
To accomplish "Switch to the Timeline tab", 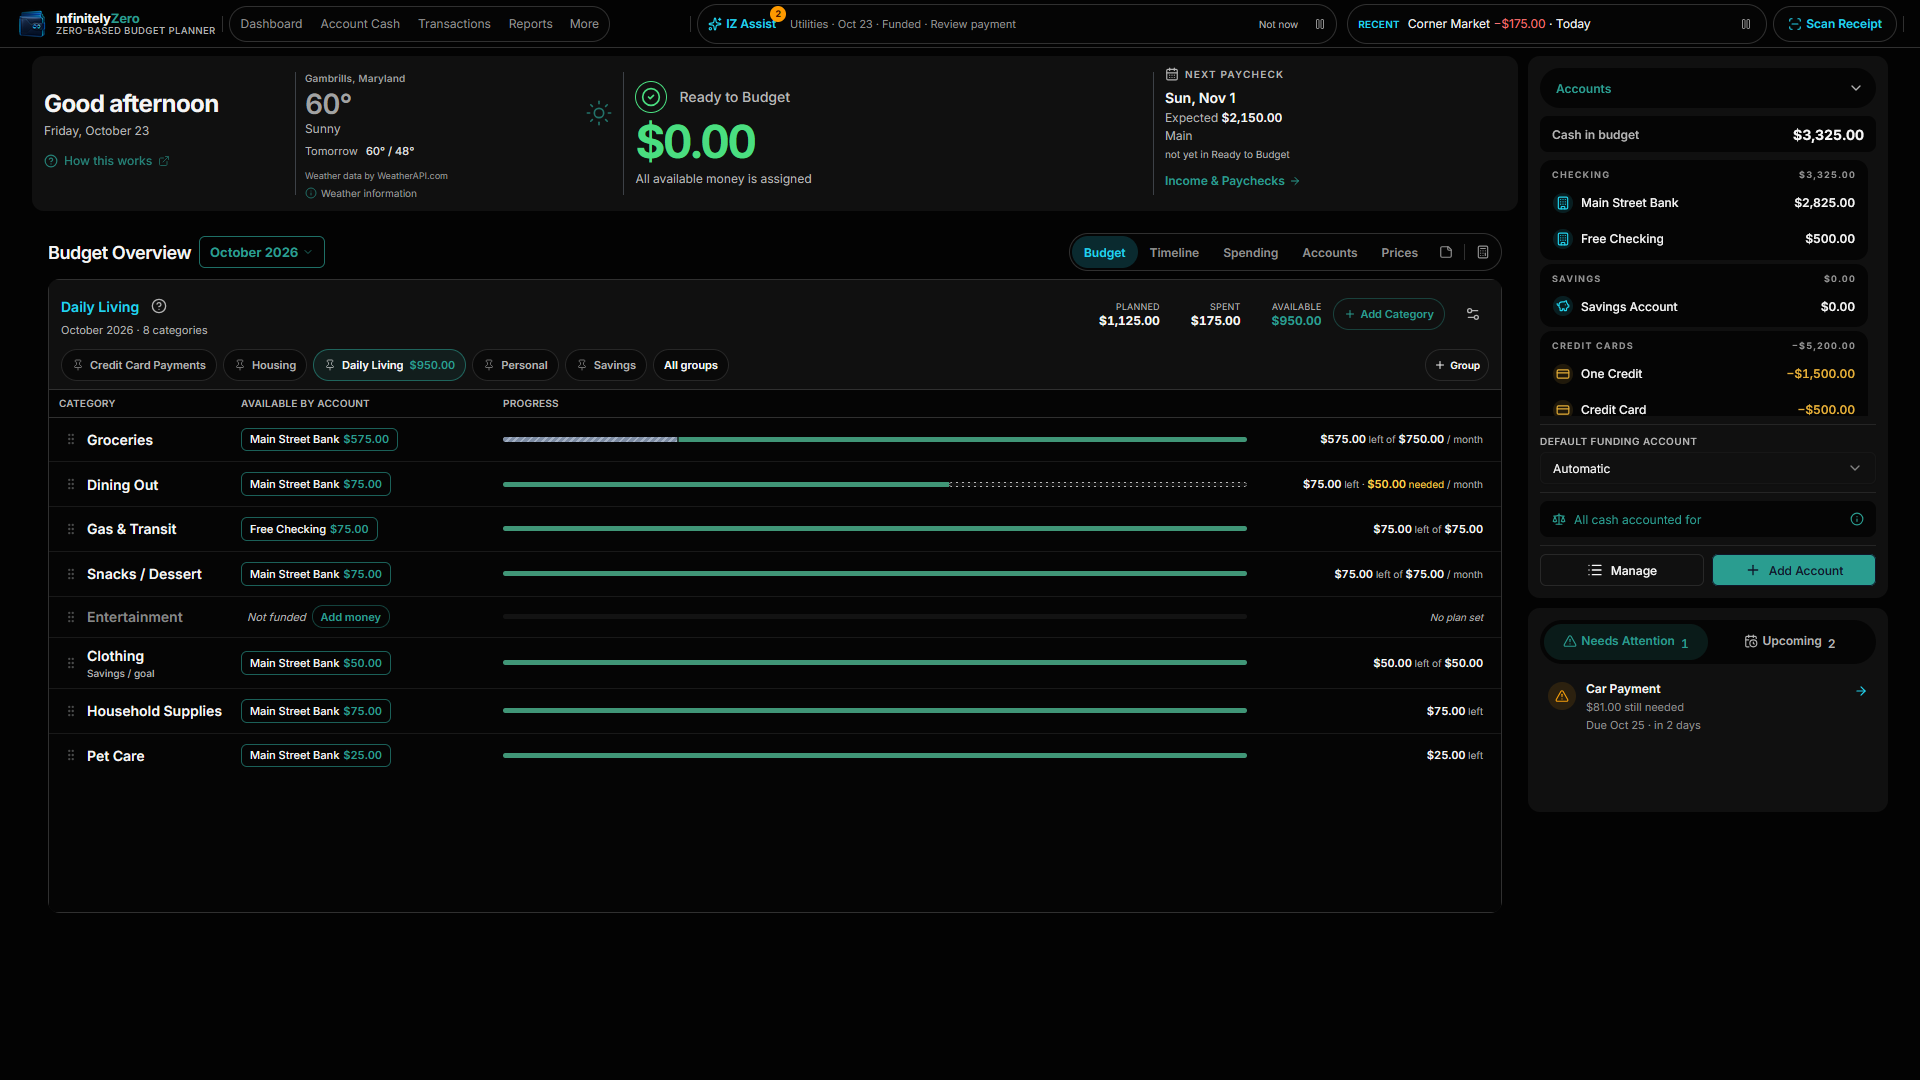I will tap(1174, 252).
